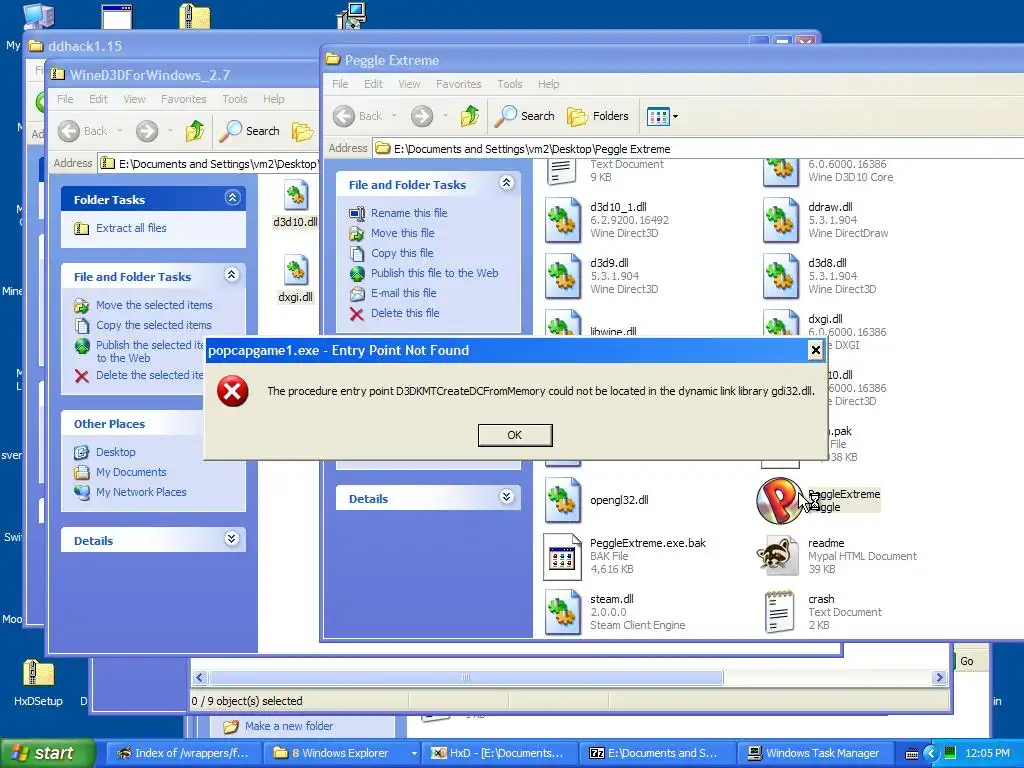
Task: Click the Forward arrow in Peggle Extreme window
Action: [422, 116]
